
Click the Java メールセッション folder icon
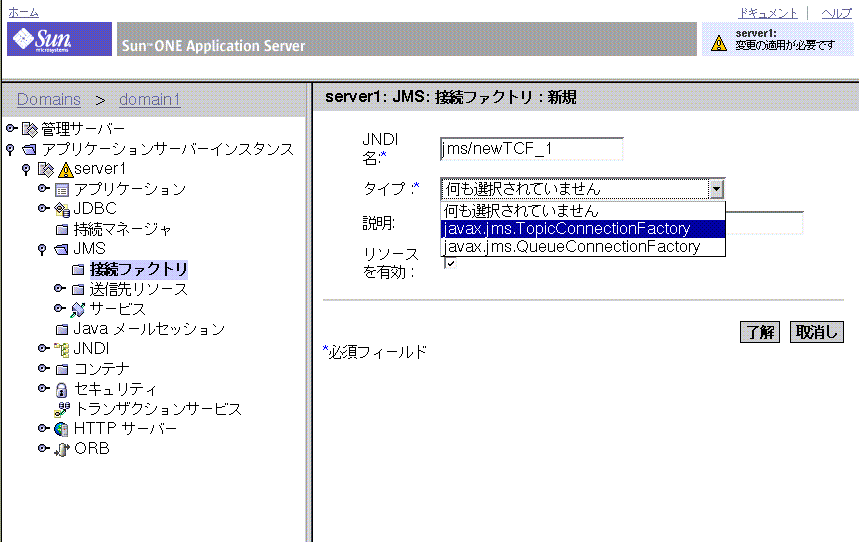coord(62,329)
